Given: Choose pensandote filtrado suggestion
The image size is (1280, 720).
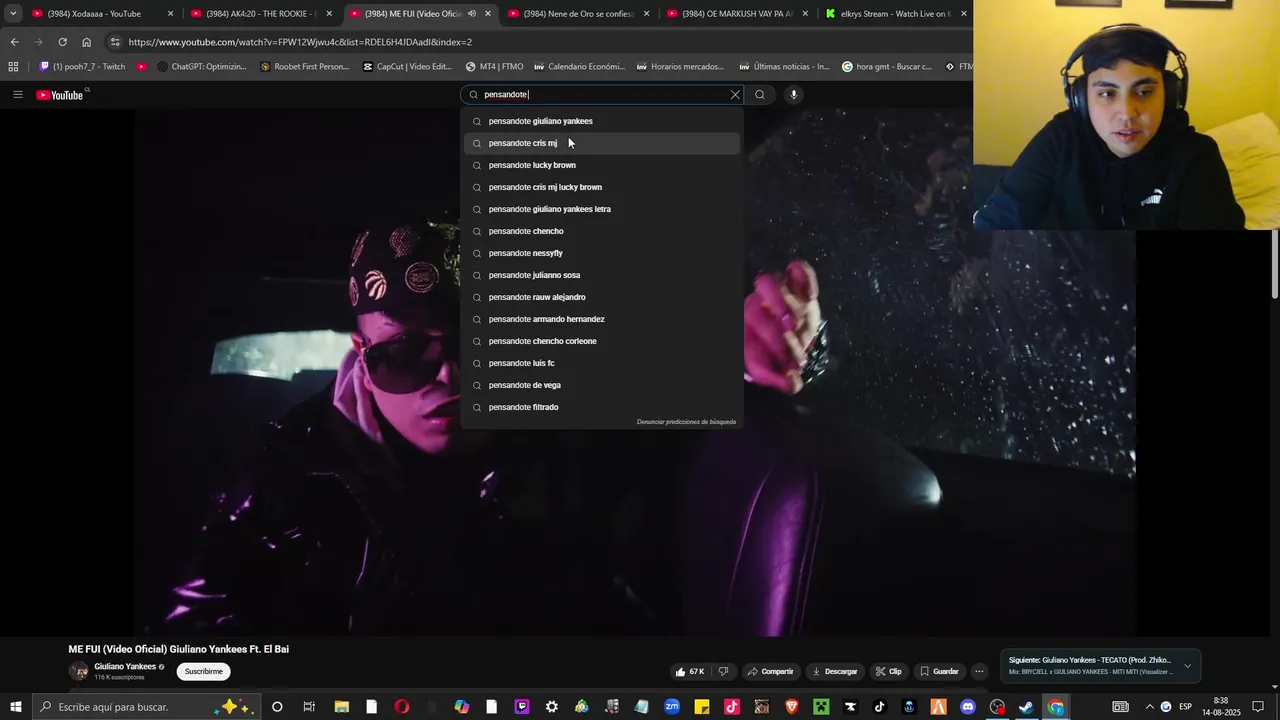Looking at the screenshot, I should 602,407.
